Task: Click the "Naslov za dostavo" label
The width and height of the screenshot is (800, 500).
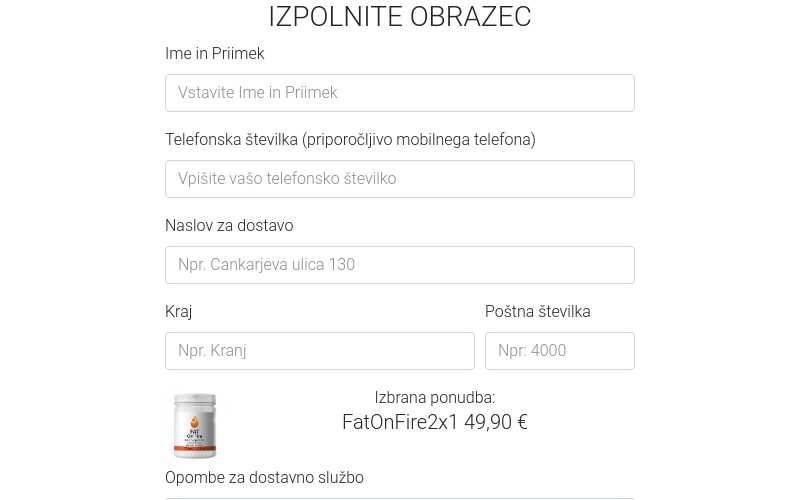Action: tap(229, 226)
